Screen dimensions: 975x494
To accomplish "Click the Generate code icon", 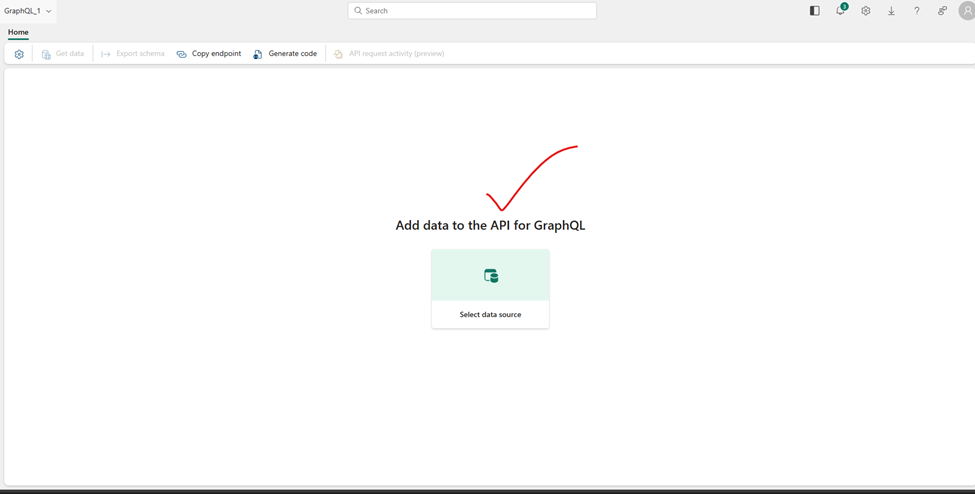I will pyautogui.click(x=258, y=54).
